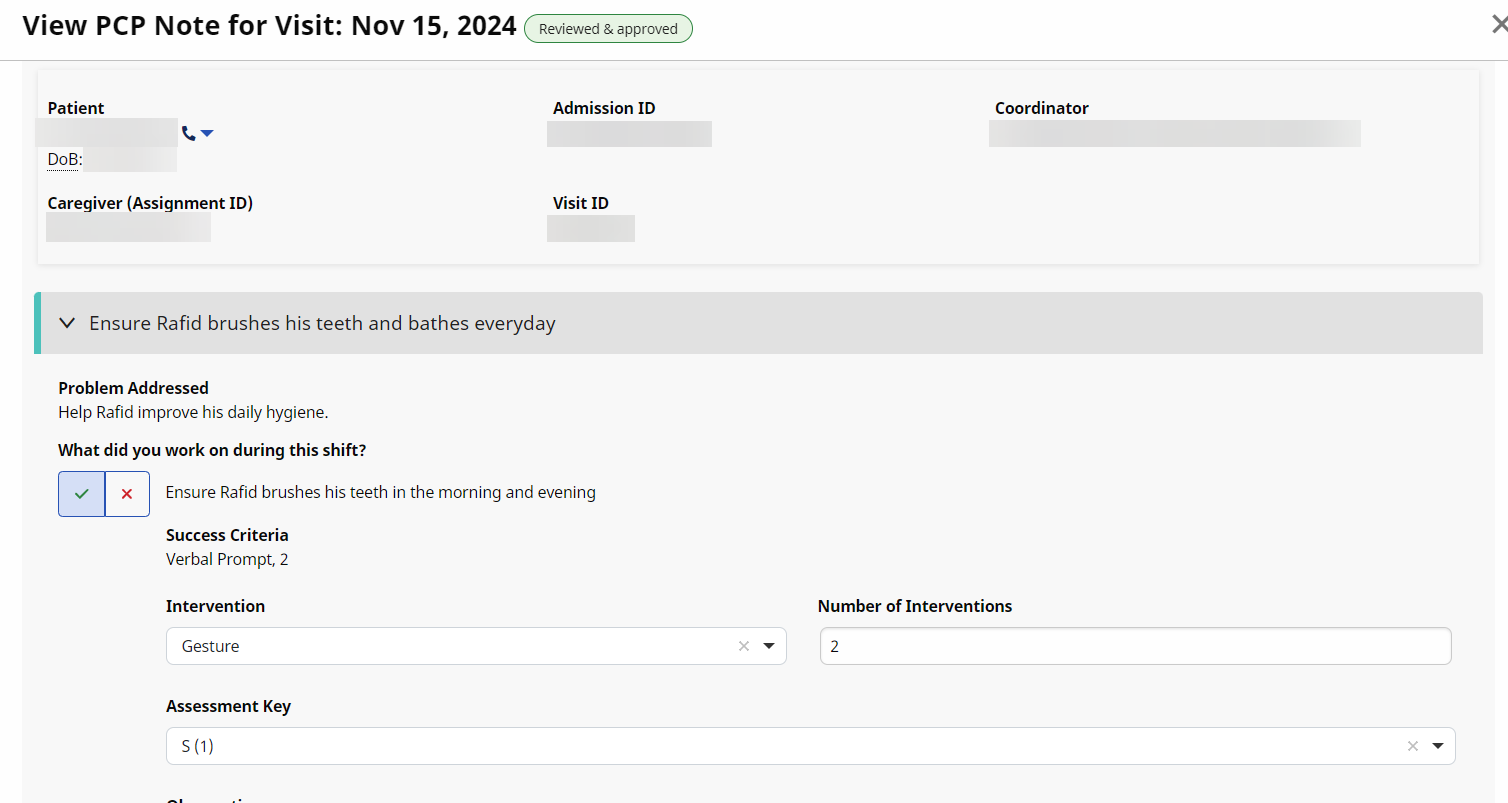
Task: Mark task as worked on with green check
Action: click(x=82, y=494)
